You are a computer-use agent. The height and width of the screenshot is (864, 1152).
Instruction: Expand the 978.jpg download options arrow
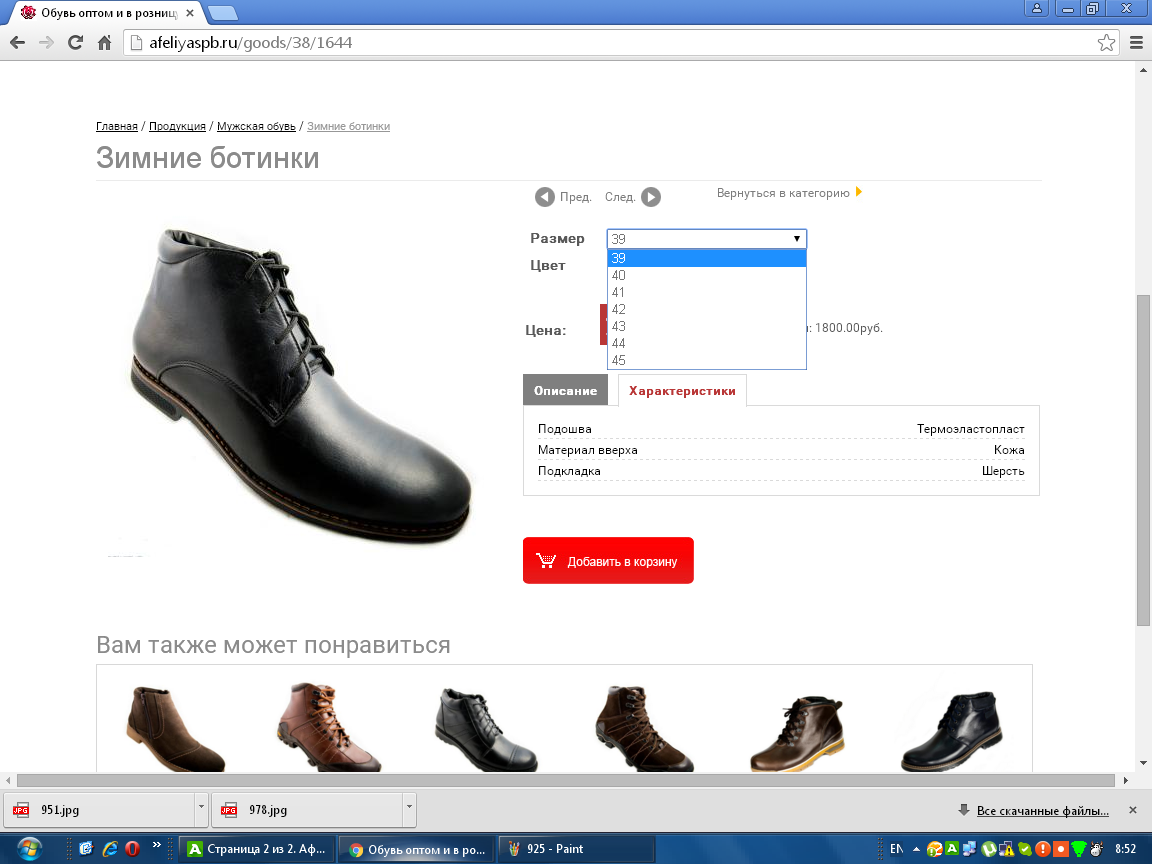(x=409, y=810)
